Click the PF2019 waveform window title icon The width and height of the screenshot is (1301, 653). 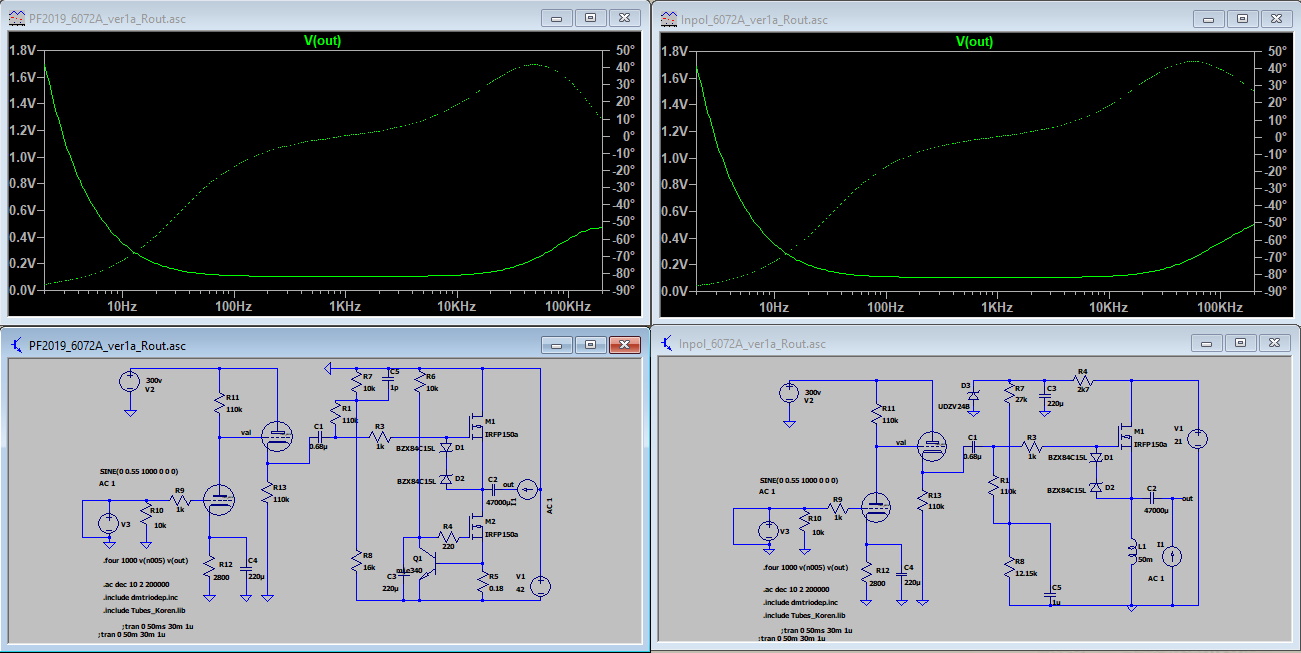point(17,18)
